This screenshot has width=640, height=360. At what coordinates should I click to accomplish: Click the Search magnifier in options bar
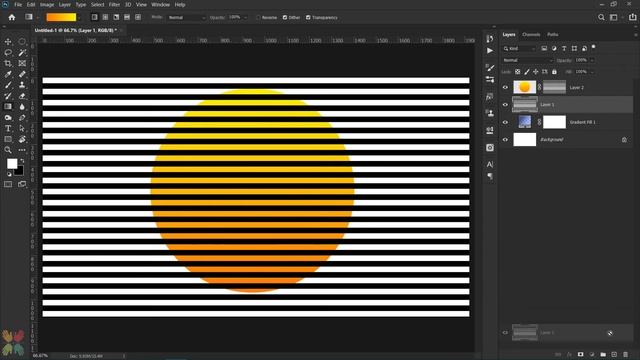(601, 18)
